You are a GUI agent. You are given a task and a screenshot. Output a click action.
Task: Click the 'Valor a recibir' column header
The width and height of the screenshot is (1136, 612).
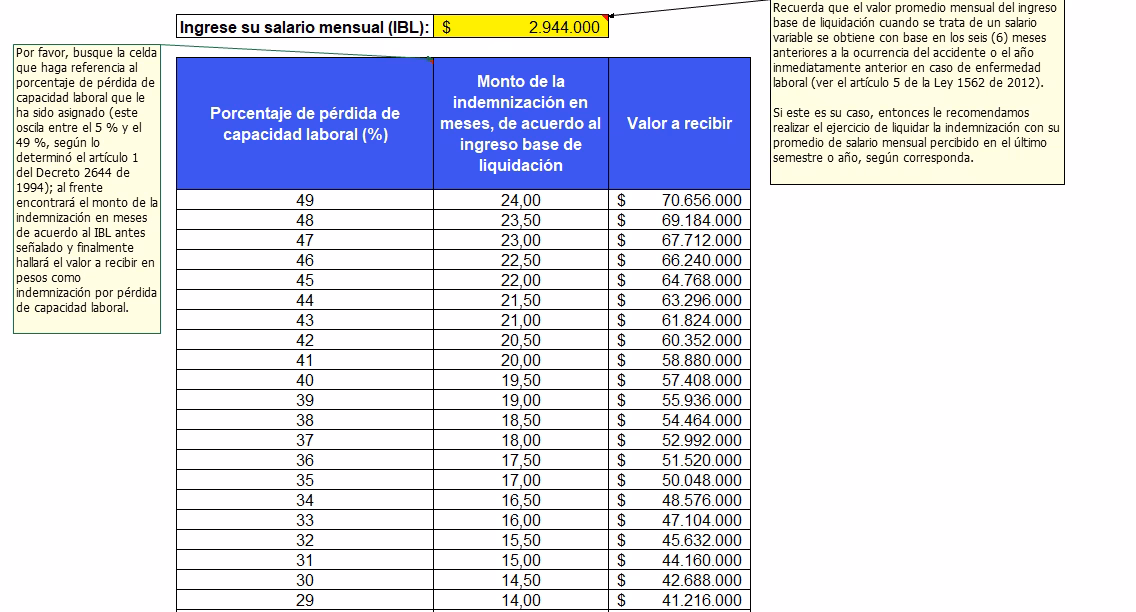(679, 124)
